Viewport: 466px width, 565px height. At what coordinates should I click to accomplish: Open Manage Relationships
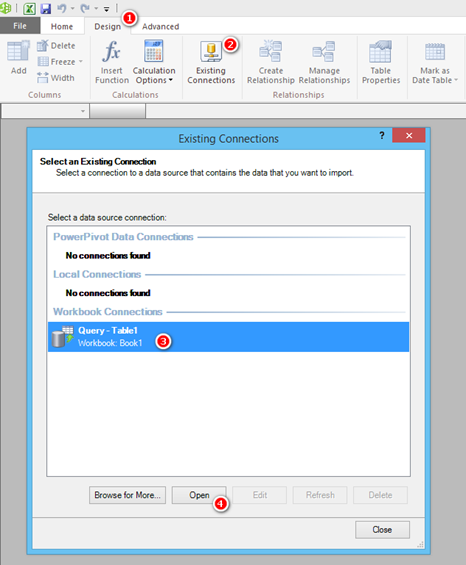[324, 62]
